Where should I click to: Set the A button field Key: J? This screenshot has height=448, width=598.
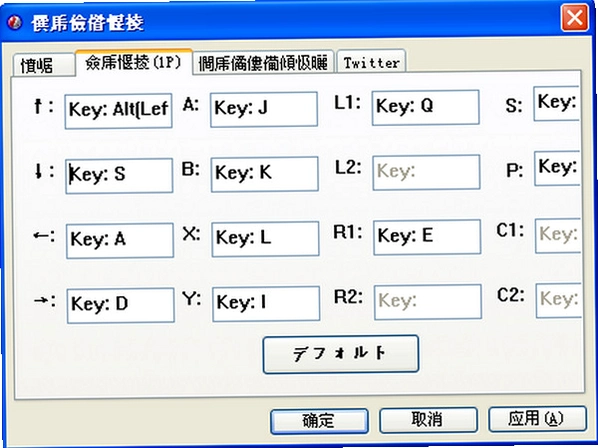[264, 109]
